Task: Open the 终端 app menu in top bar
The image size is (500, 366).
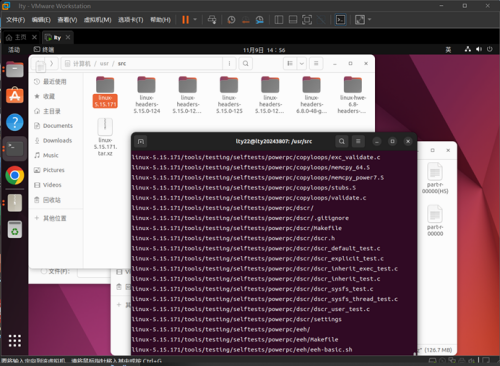Action: click(44, 50)
